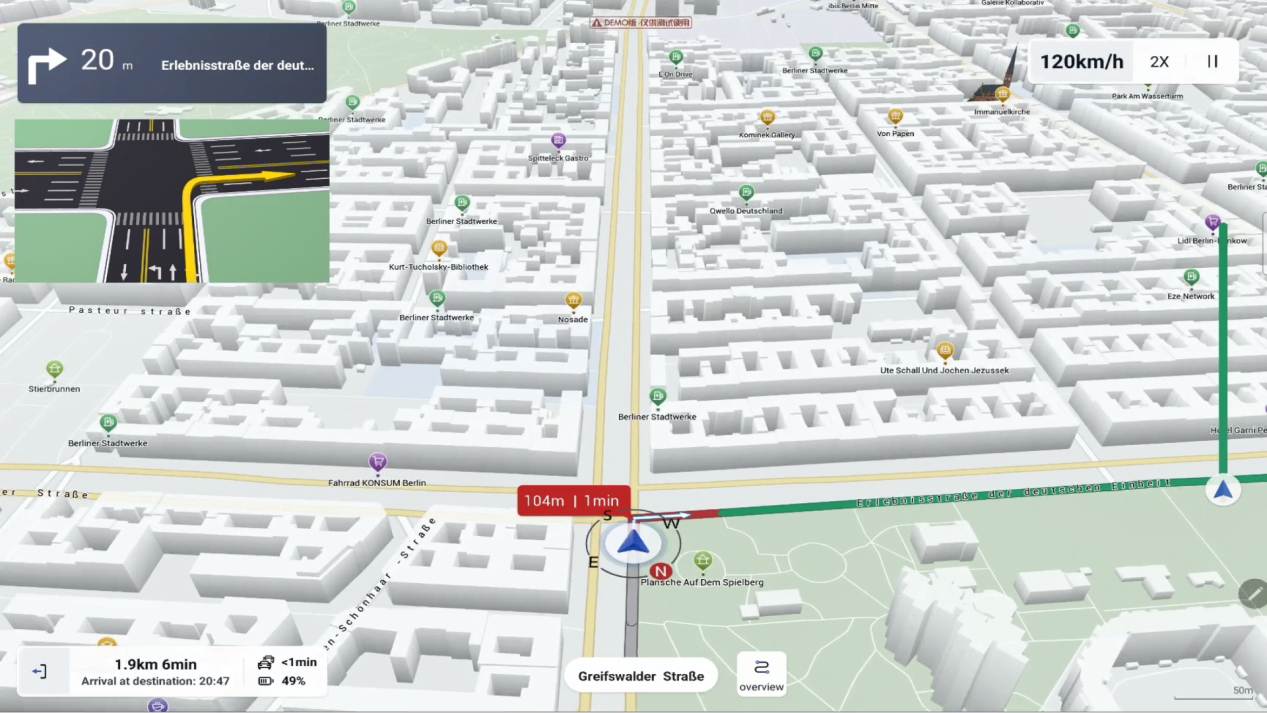Pause the navigation simulation
This screenshot has width=1267, height=713.
click(x=1212, y=62)
